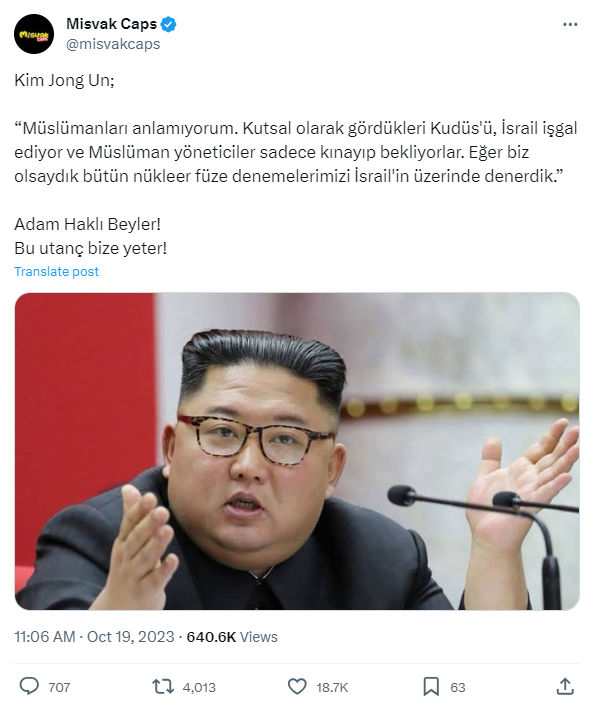Open the reply speech bubble icon
Image resolution: width=596 pixels, height=706 pixels.
click(x=29, y=687)
